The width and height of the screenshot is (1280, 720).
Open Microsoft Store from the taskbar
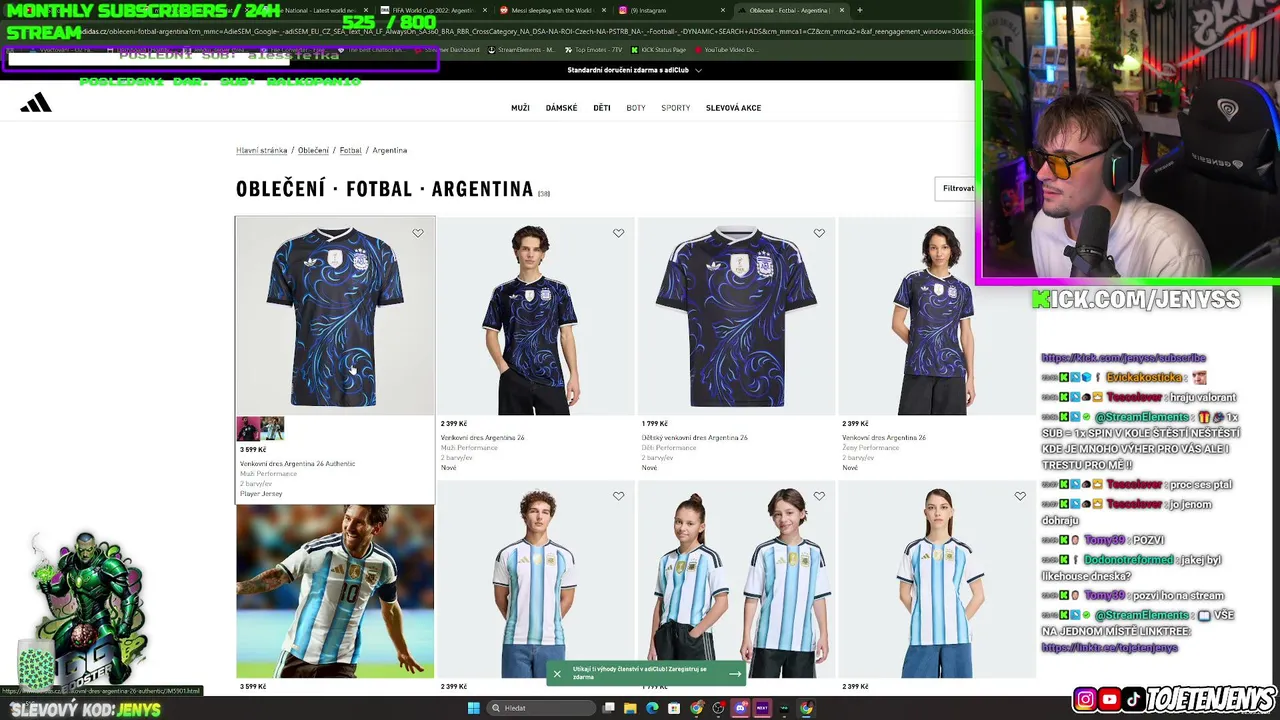674,708
